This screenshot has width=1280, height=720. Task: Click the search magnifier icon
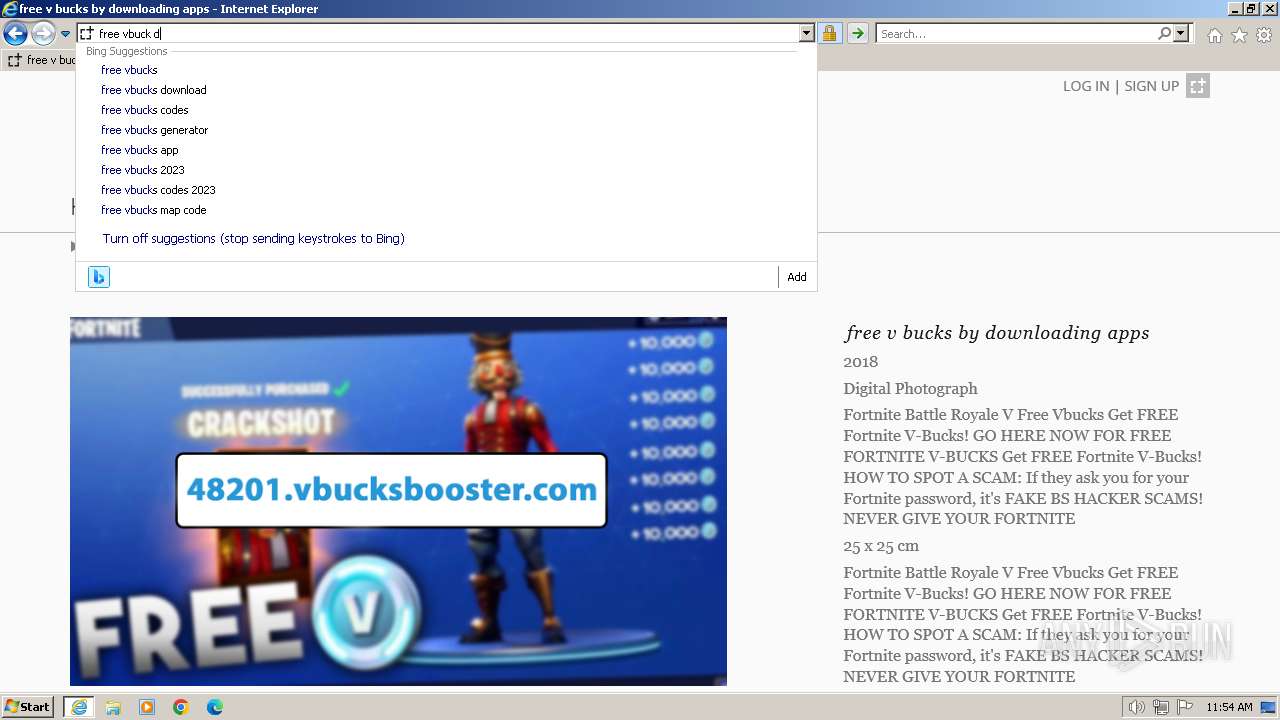pyautogui.click(x=1164, y=34)
